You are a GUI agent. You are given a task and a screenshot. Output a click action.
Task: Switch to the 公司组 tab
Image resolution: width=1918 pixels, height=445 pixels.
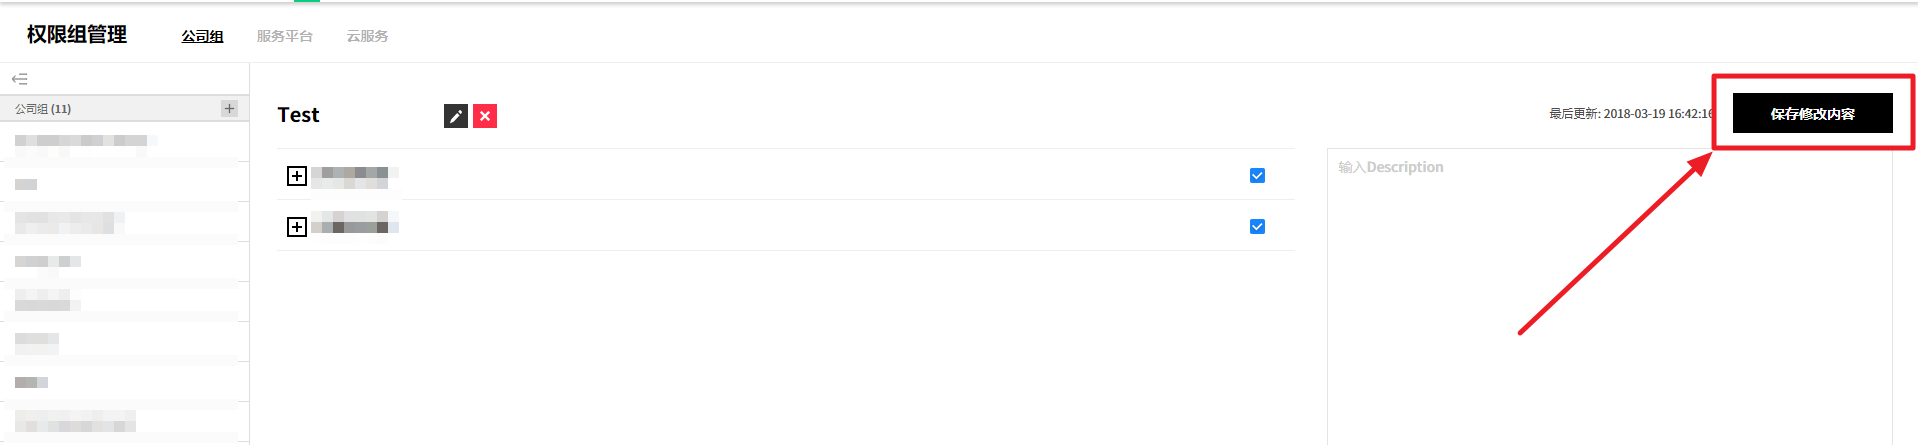coord(202,36)
